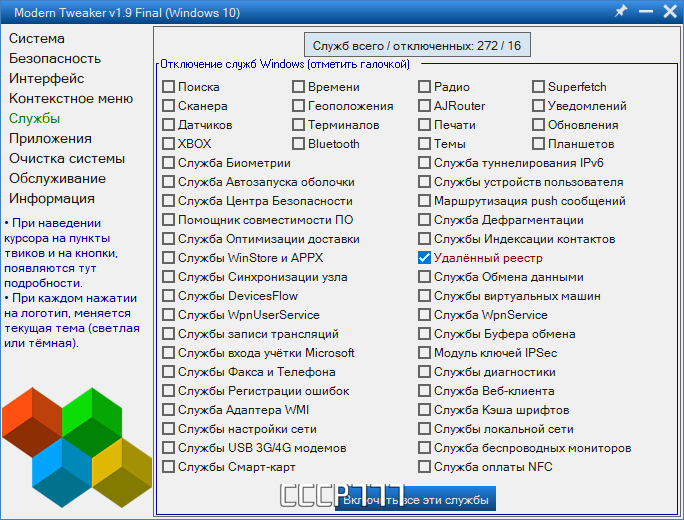This screenshot has height=520, width=684.
Task: Tick Служба Оптимизации доставки
Action: click(x=168, y=239)
